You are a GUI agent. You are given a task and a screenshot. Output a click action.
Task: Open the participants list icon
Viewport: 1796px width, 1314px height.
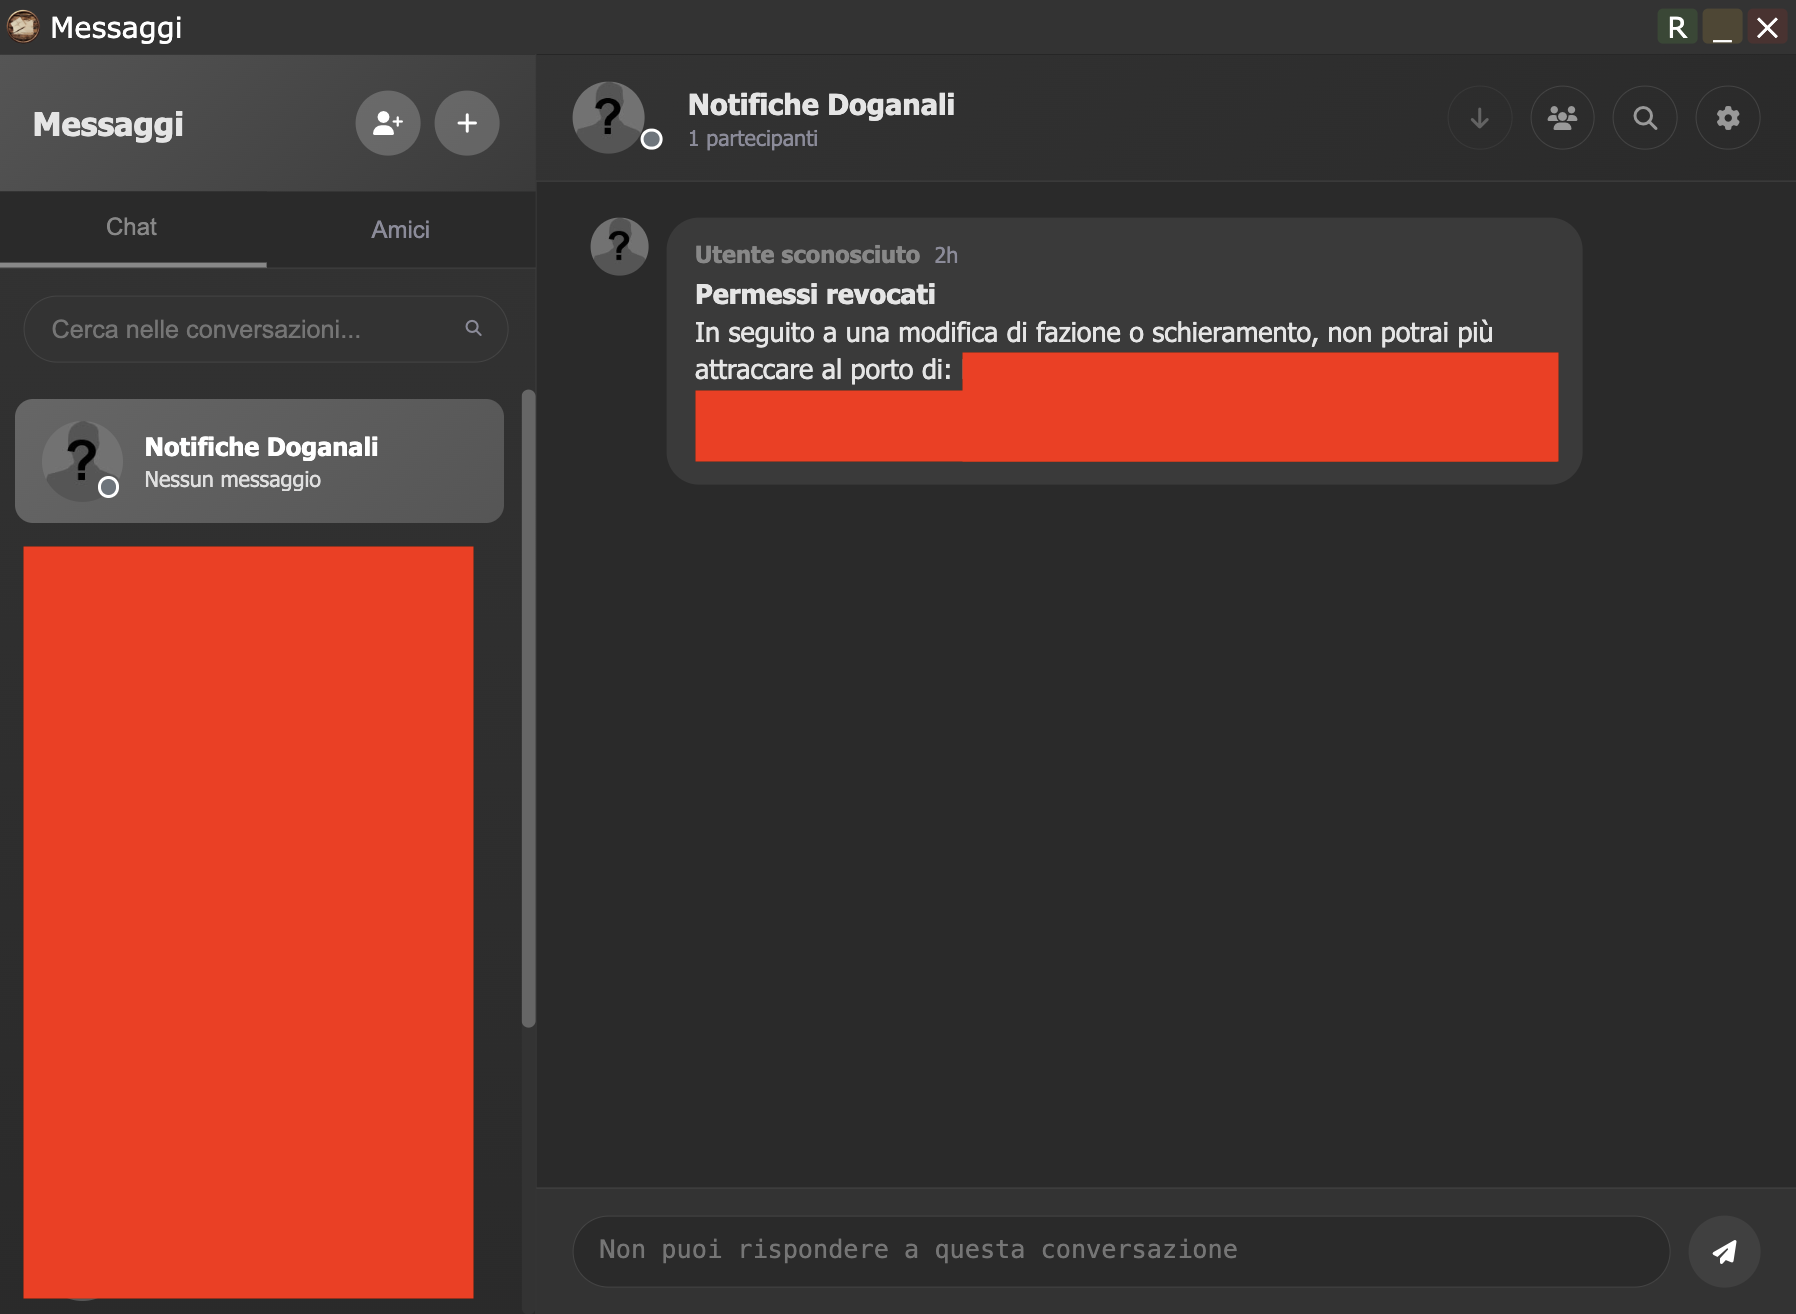pos(1562,118)
